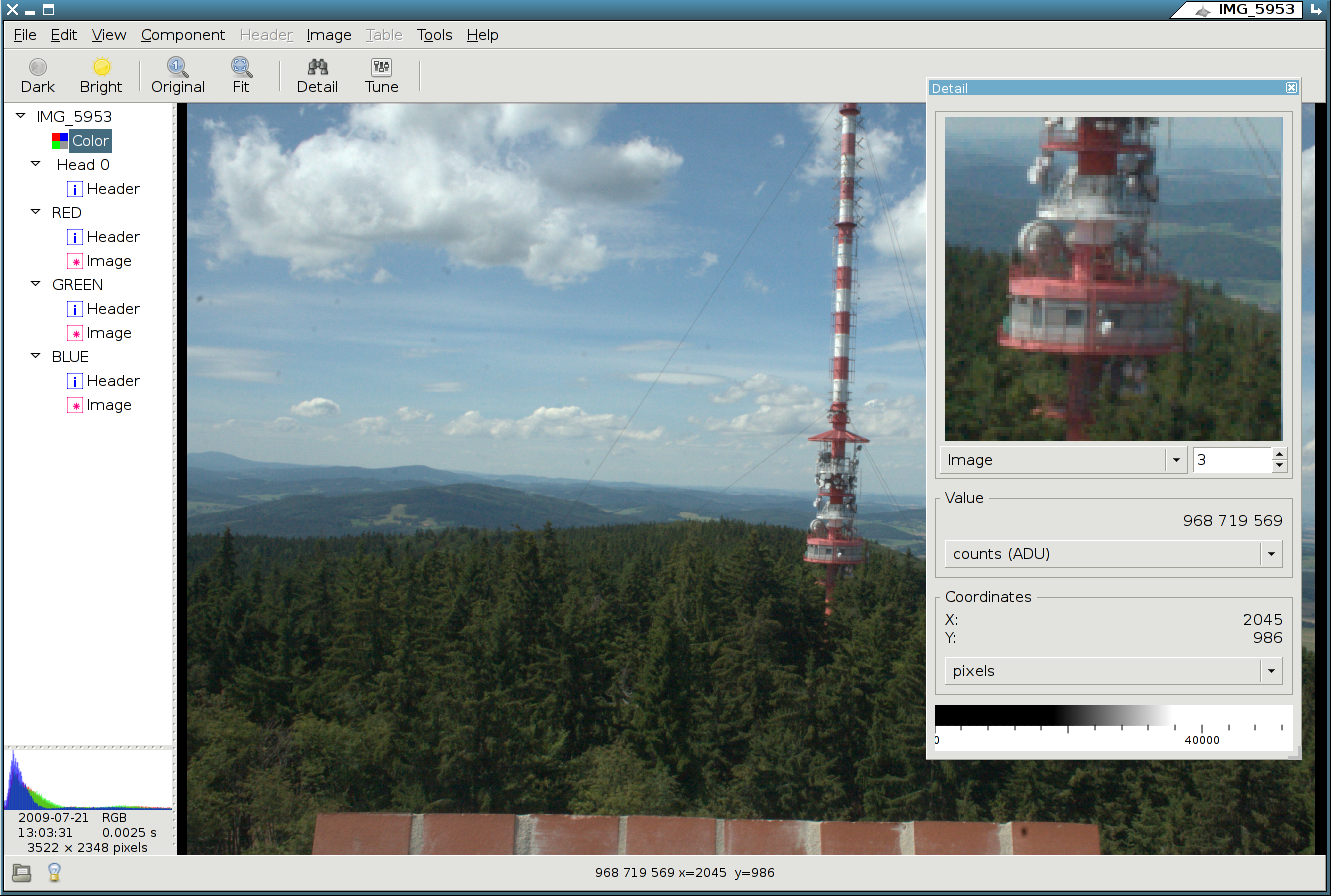Viewport: 1331px width, 896px height.
Task: Increase the zoom value stepper
Action: (x=1279, y=454)
